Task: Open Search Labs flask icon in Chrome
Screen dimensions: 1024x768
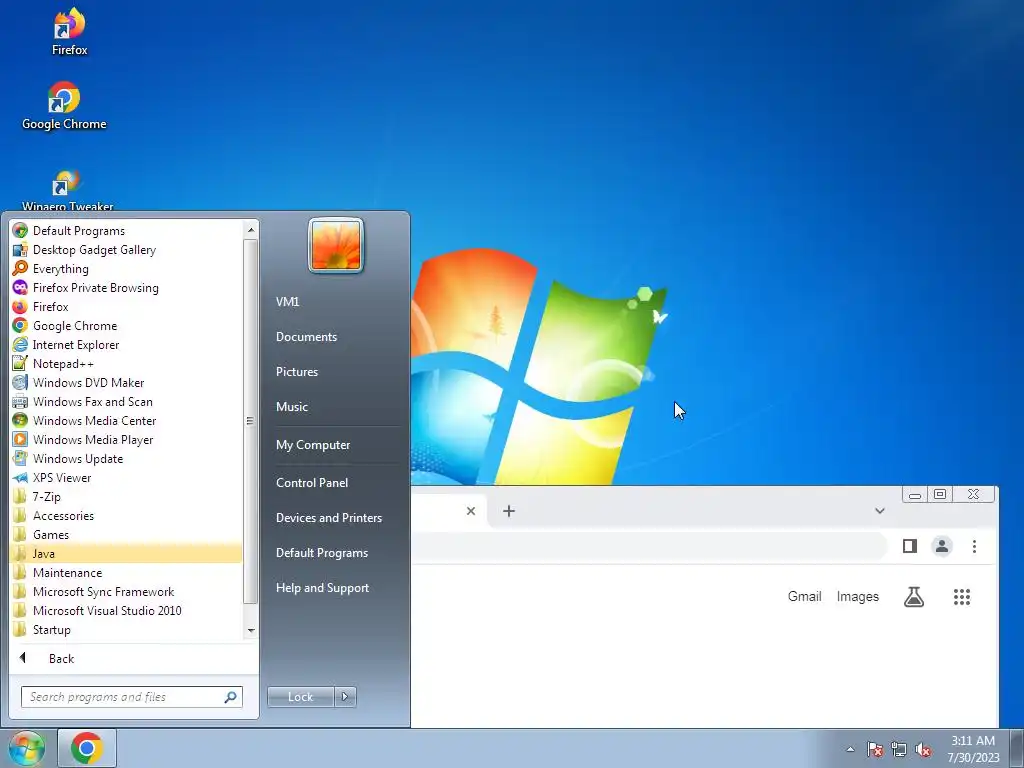Action: pos(914,596)
